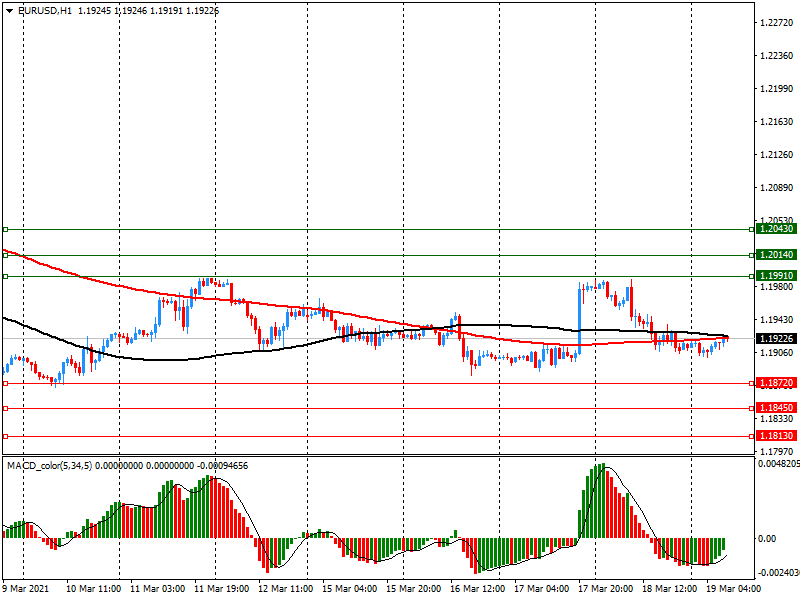This screenshot has width=800, height=600.
Task: Click the green 1.19910 resistance level label
Action: coord(776,276)
